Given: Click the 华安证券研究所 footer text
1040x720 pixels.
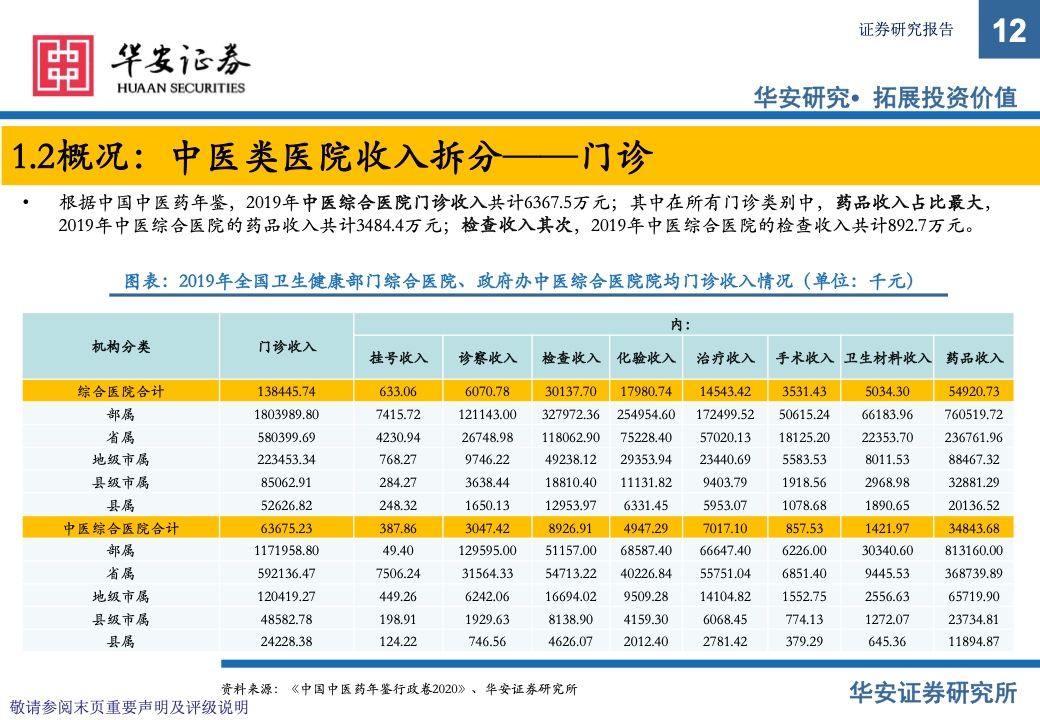Looking at the screenshot, I should [x=933, y=693].
